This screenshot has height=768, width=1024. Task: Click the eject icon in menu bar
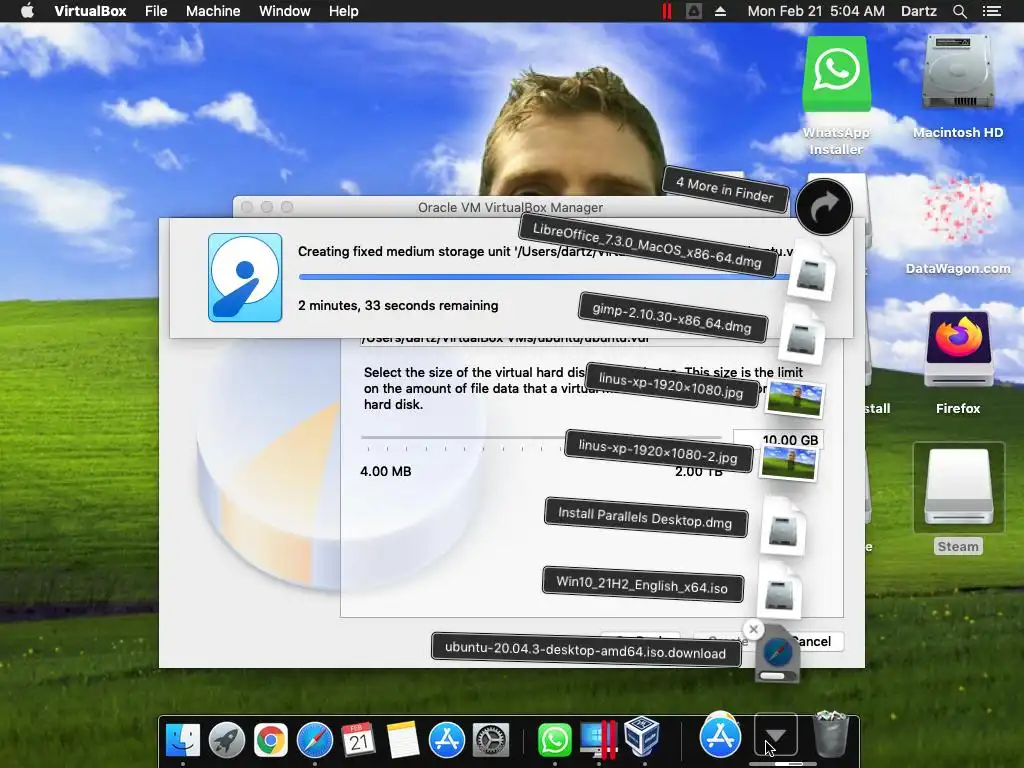point(720,11)
